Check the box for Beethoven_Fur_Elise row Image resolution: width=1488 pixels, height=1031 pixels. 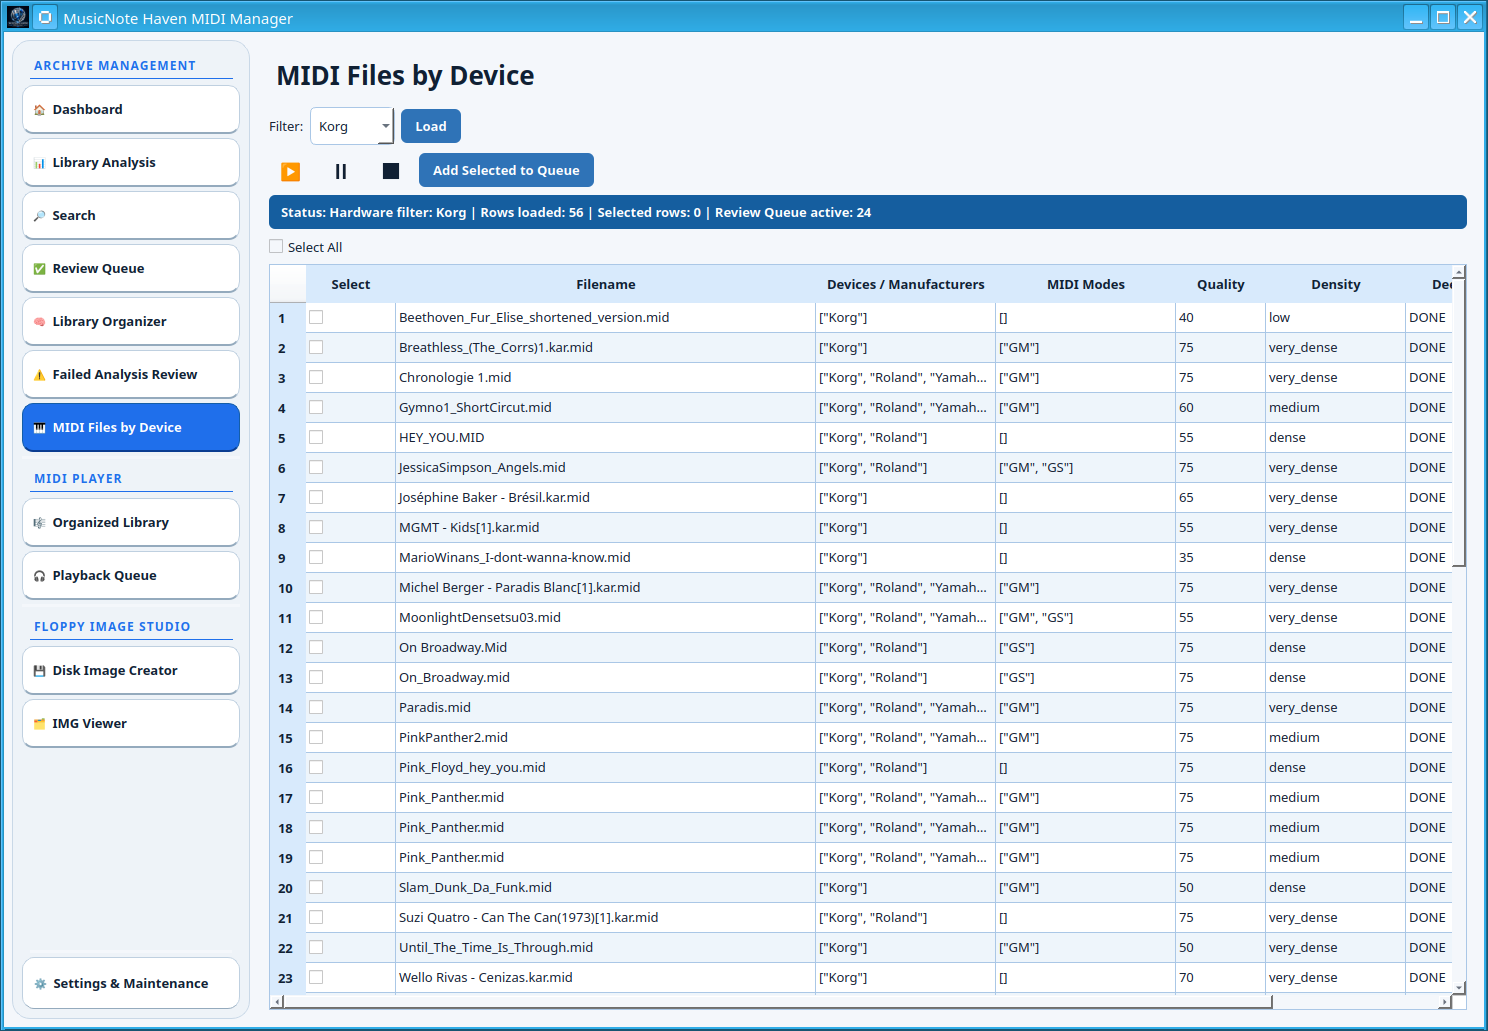click(316, 317)
